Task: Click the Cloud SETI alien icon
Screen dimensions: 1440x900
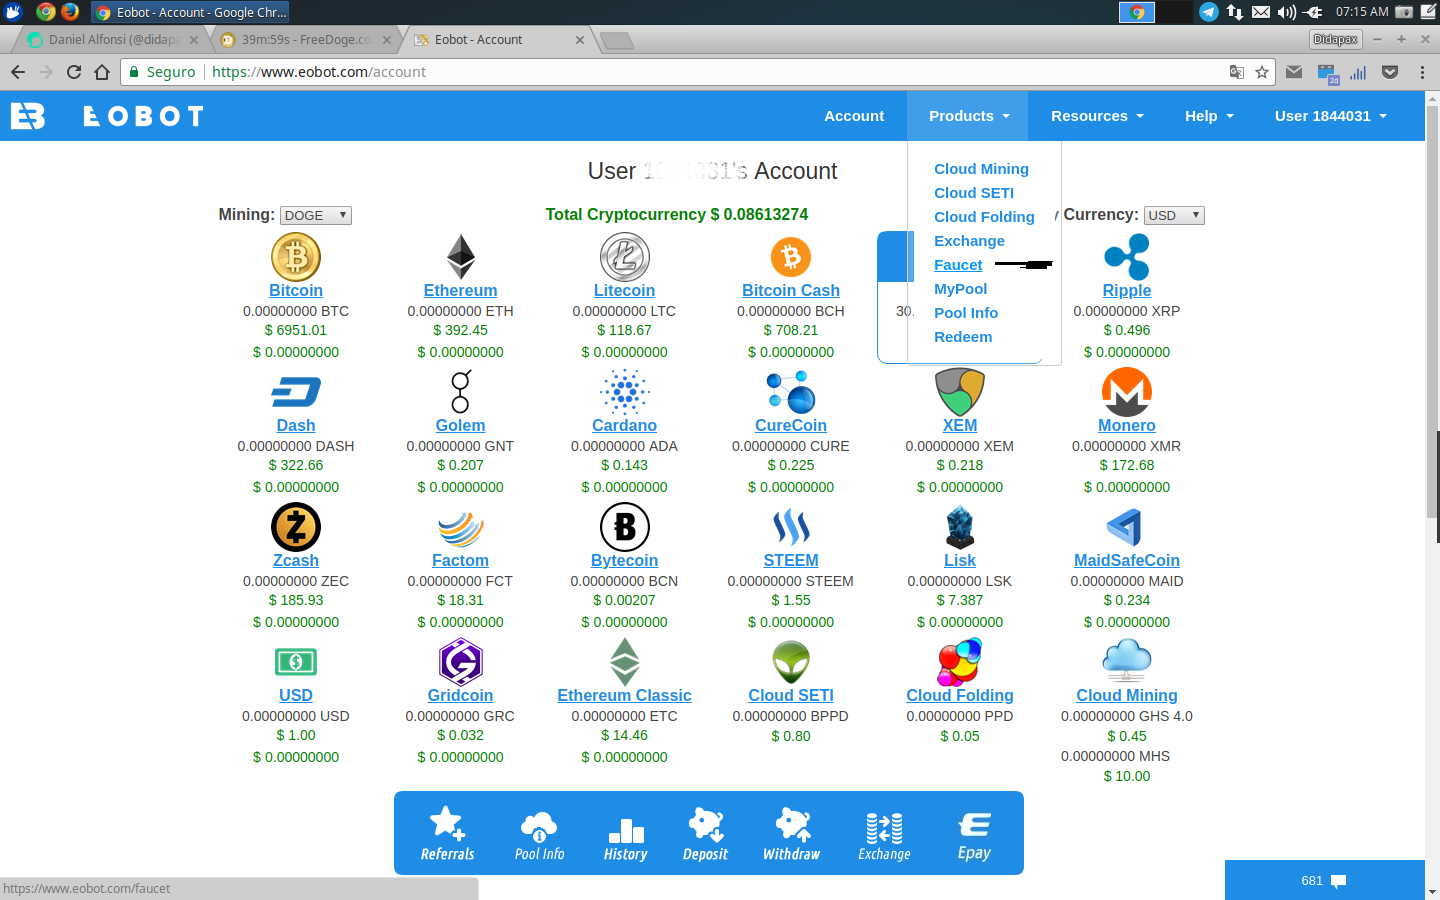Action: pyautogui.click(x=791, y=662)
